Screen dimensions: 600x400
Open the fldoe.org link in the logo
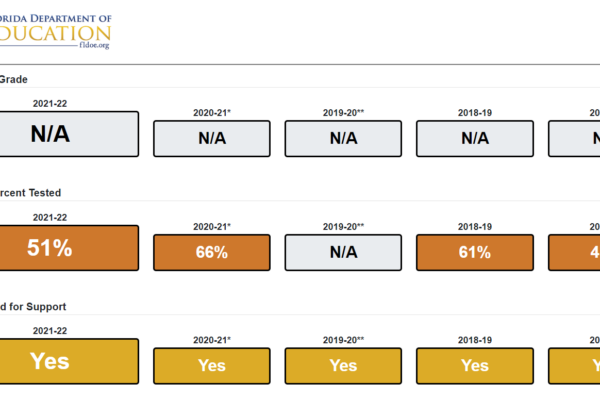click(94, 45)
